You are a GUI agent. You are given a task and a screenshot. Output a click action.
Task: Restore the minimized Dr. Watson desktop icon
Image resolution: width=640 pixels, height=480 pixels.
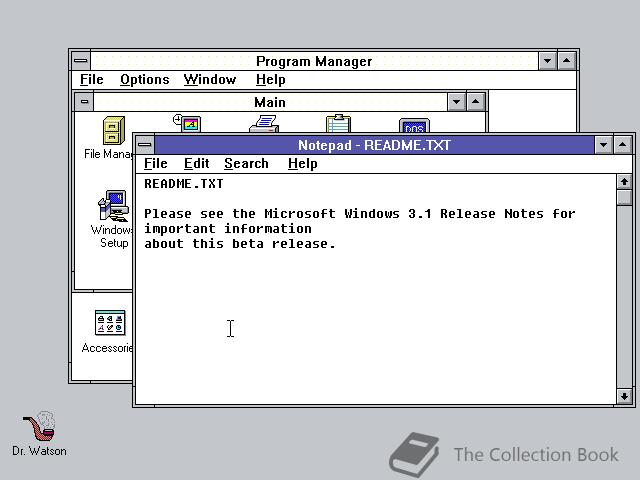(39, 426)
